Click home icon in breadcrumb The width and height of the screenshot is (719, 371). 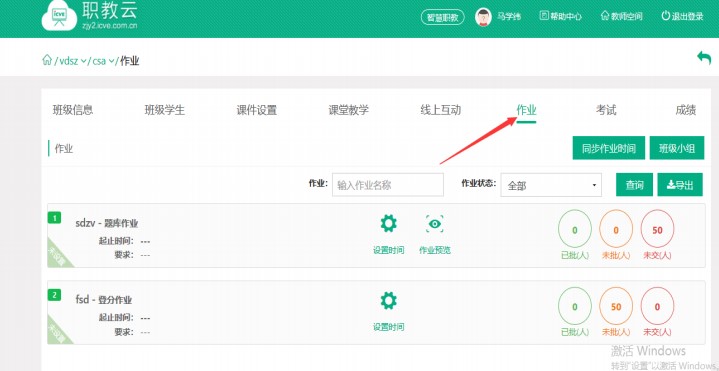[47, 60]
